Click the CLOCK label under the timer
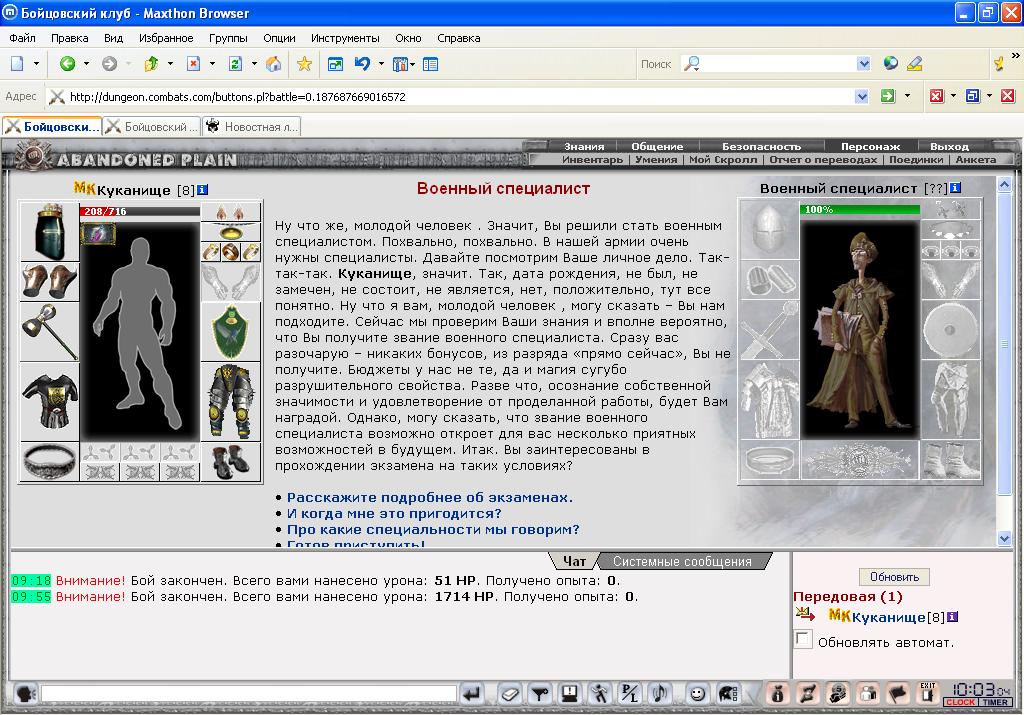The width and height of the screenshot is (1024, 715). tap(960, 702)
